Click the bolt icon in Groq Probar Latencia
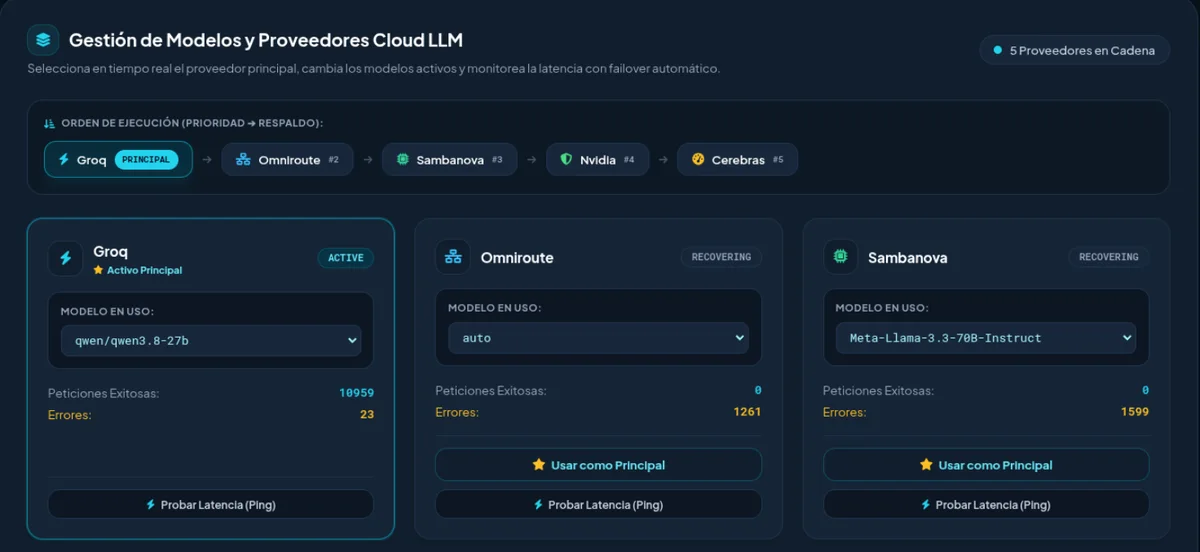The width and height of the screenshot is (1200, 552). pyautogui.click(x=151, y=505)
